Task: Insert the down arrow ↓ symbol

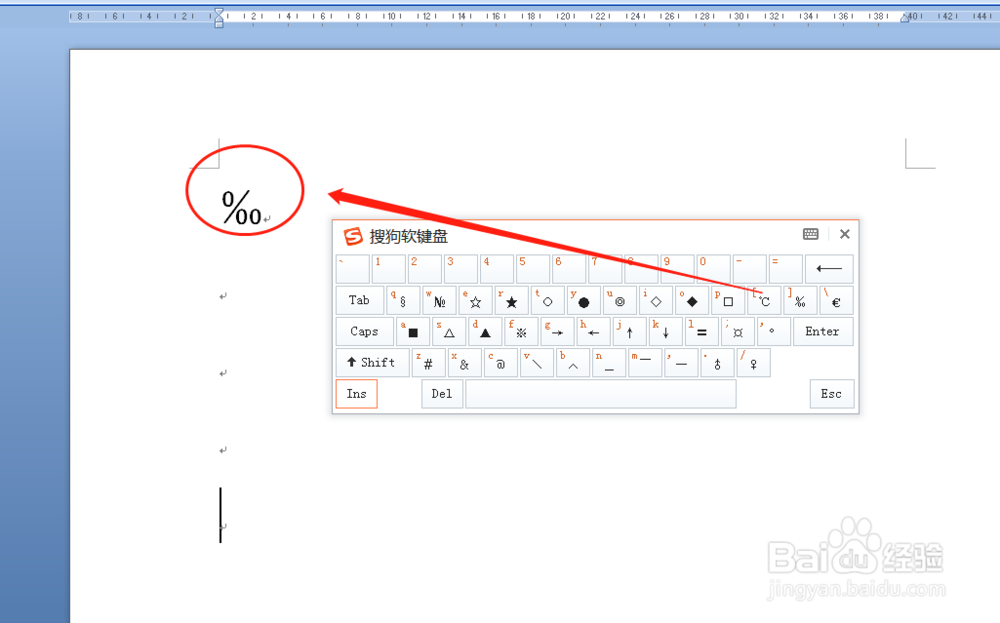Action: [666, 332]
